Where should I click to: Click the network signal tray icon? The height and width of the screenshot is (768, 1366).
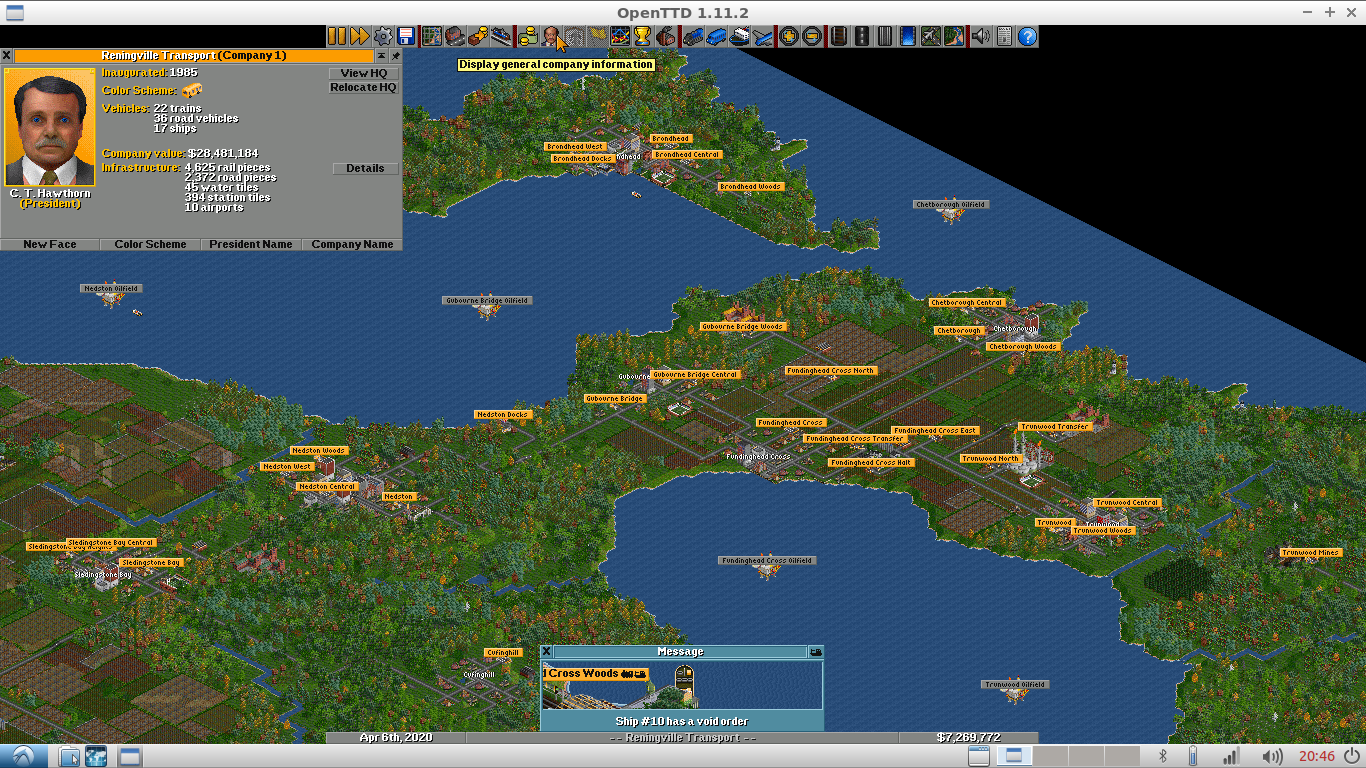point(1231,756)
